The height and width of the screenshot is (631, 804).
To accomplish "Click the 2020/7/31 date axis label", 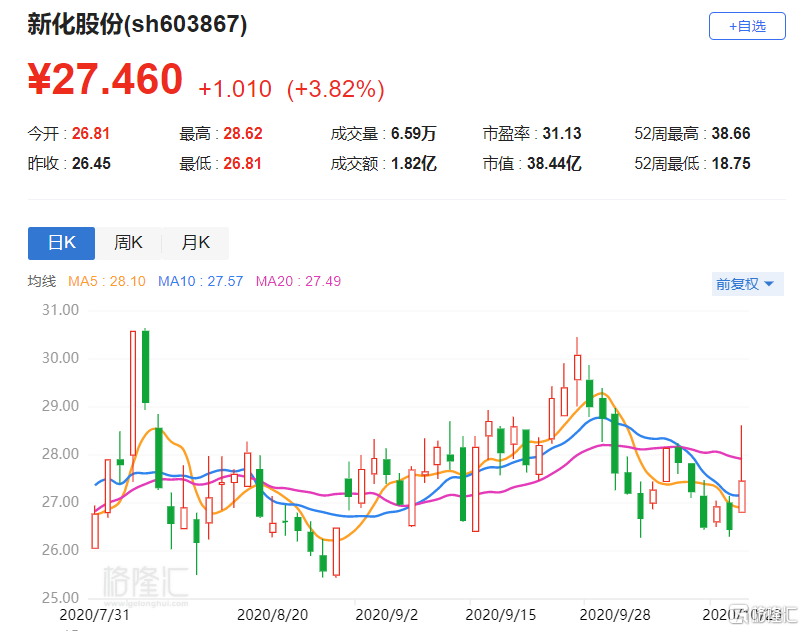I will pyautogui.click(x=94, y=615).
